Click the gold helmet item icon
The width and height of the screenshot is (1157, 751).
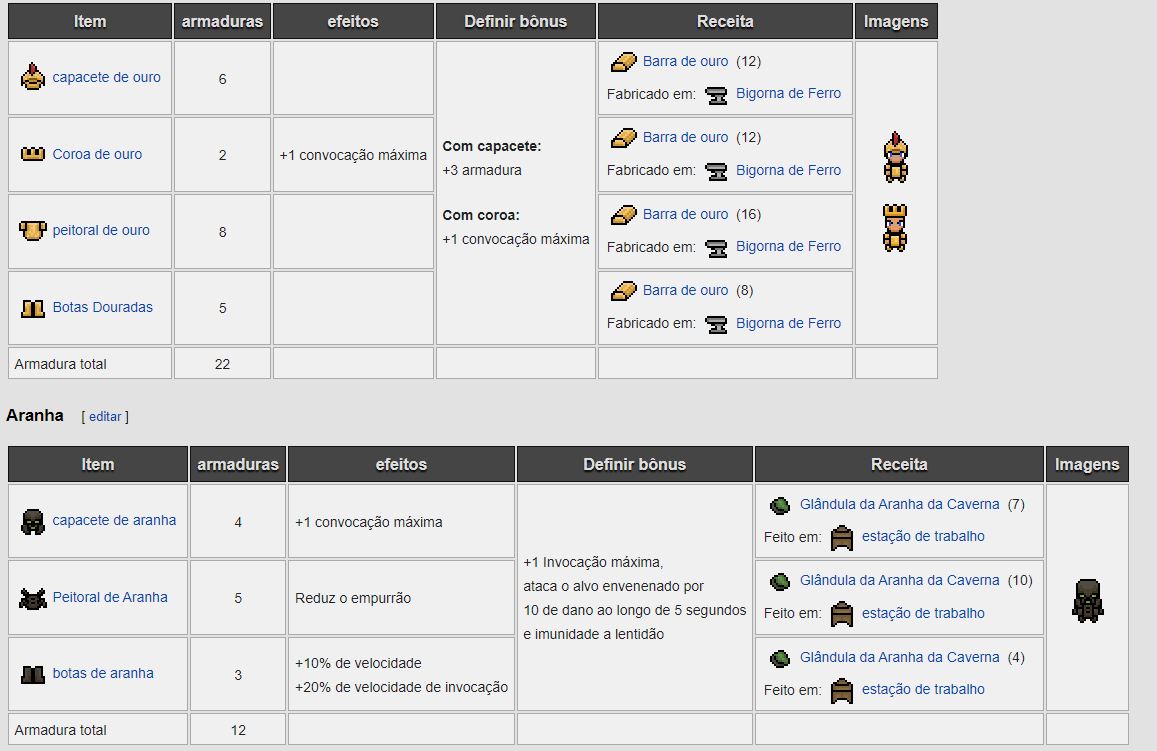pos(33,77)
